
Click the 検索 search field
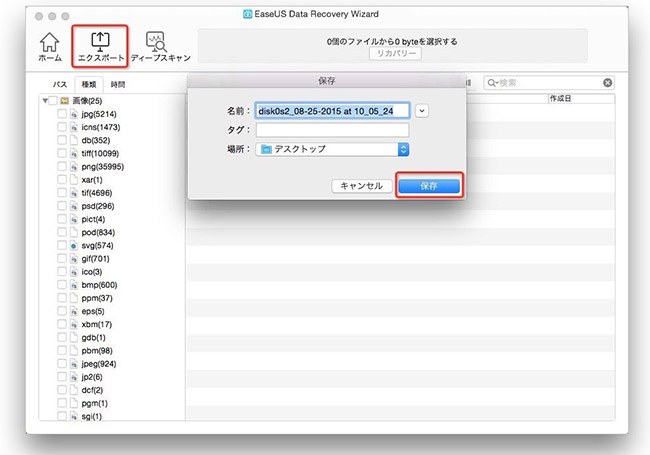tap(548, 83)
